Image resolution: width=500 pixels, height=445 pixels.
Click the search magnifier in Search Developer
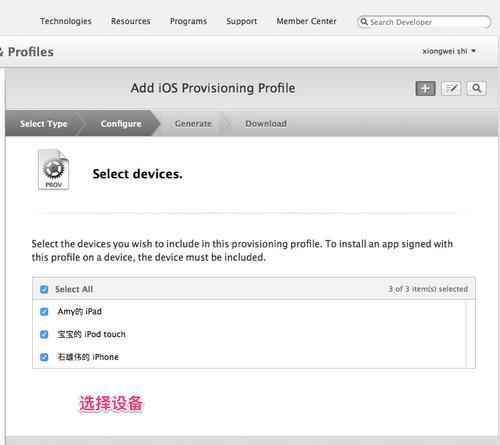point(364,22)
